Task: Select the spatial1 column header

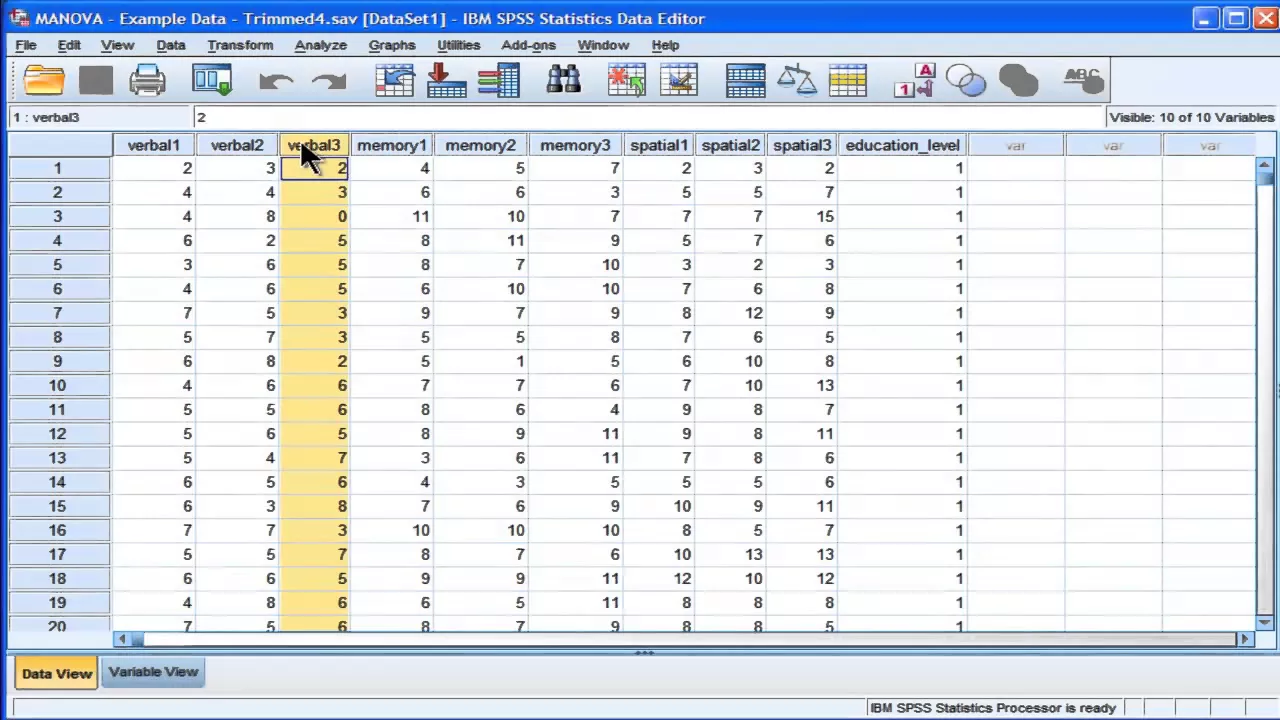Action: point(659,145)
